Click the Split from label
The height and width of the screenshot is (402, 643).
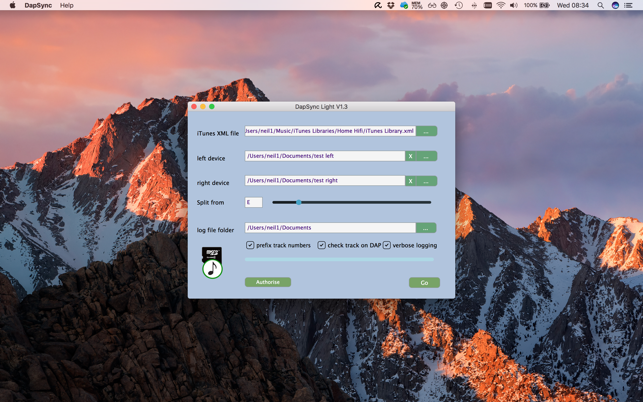(x=210, y=203)
